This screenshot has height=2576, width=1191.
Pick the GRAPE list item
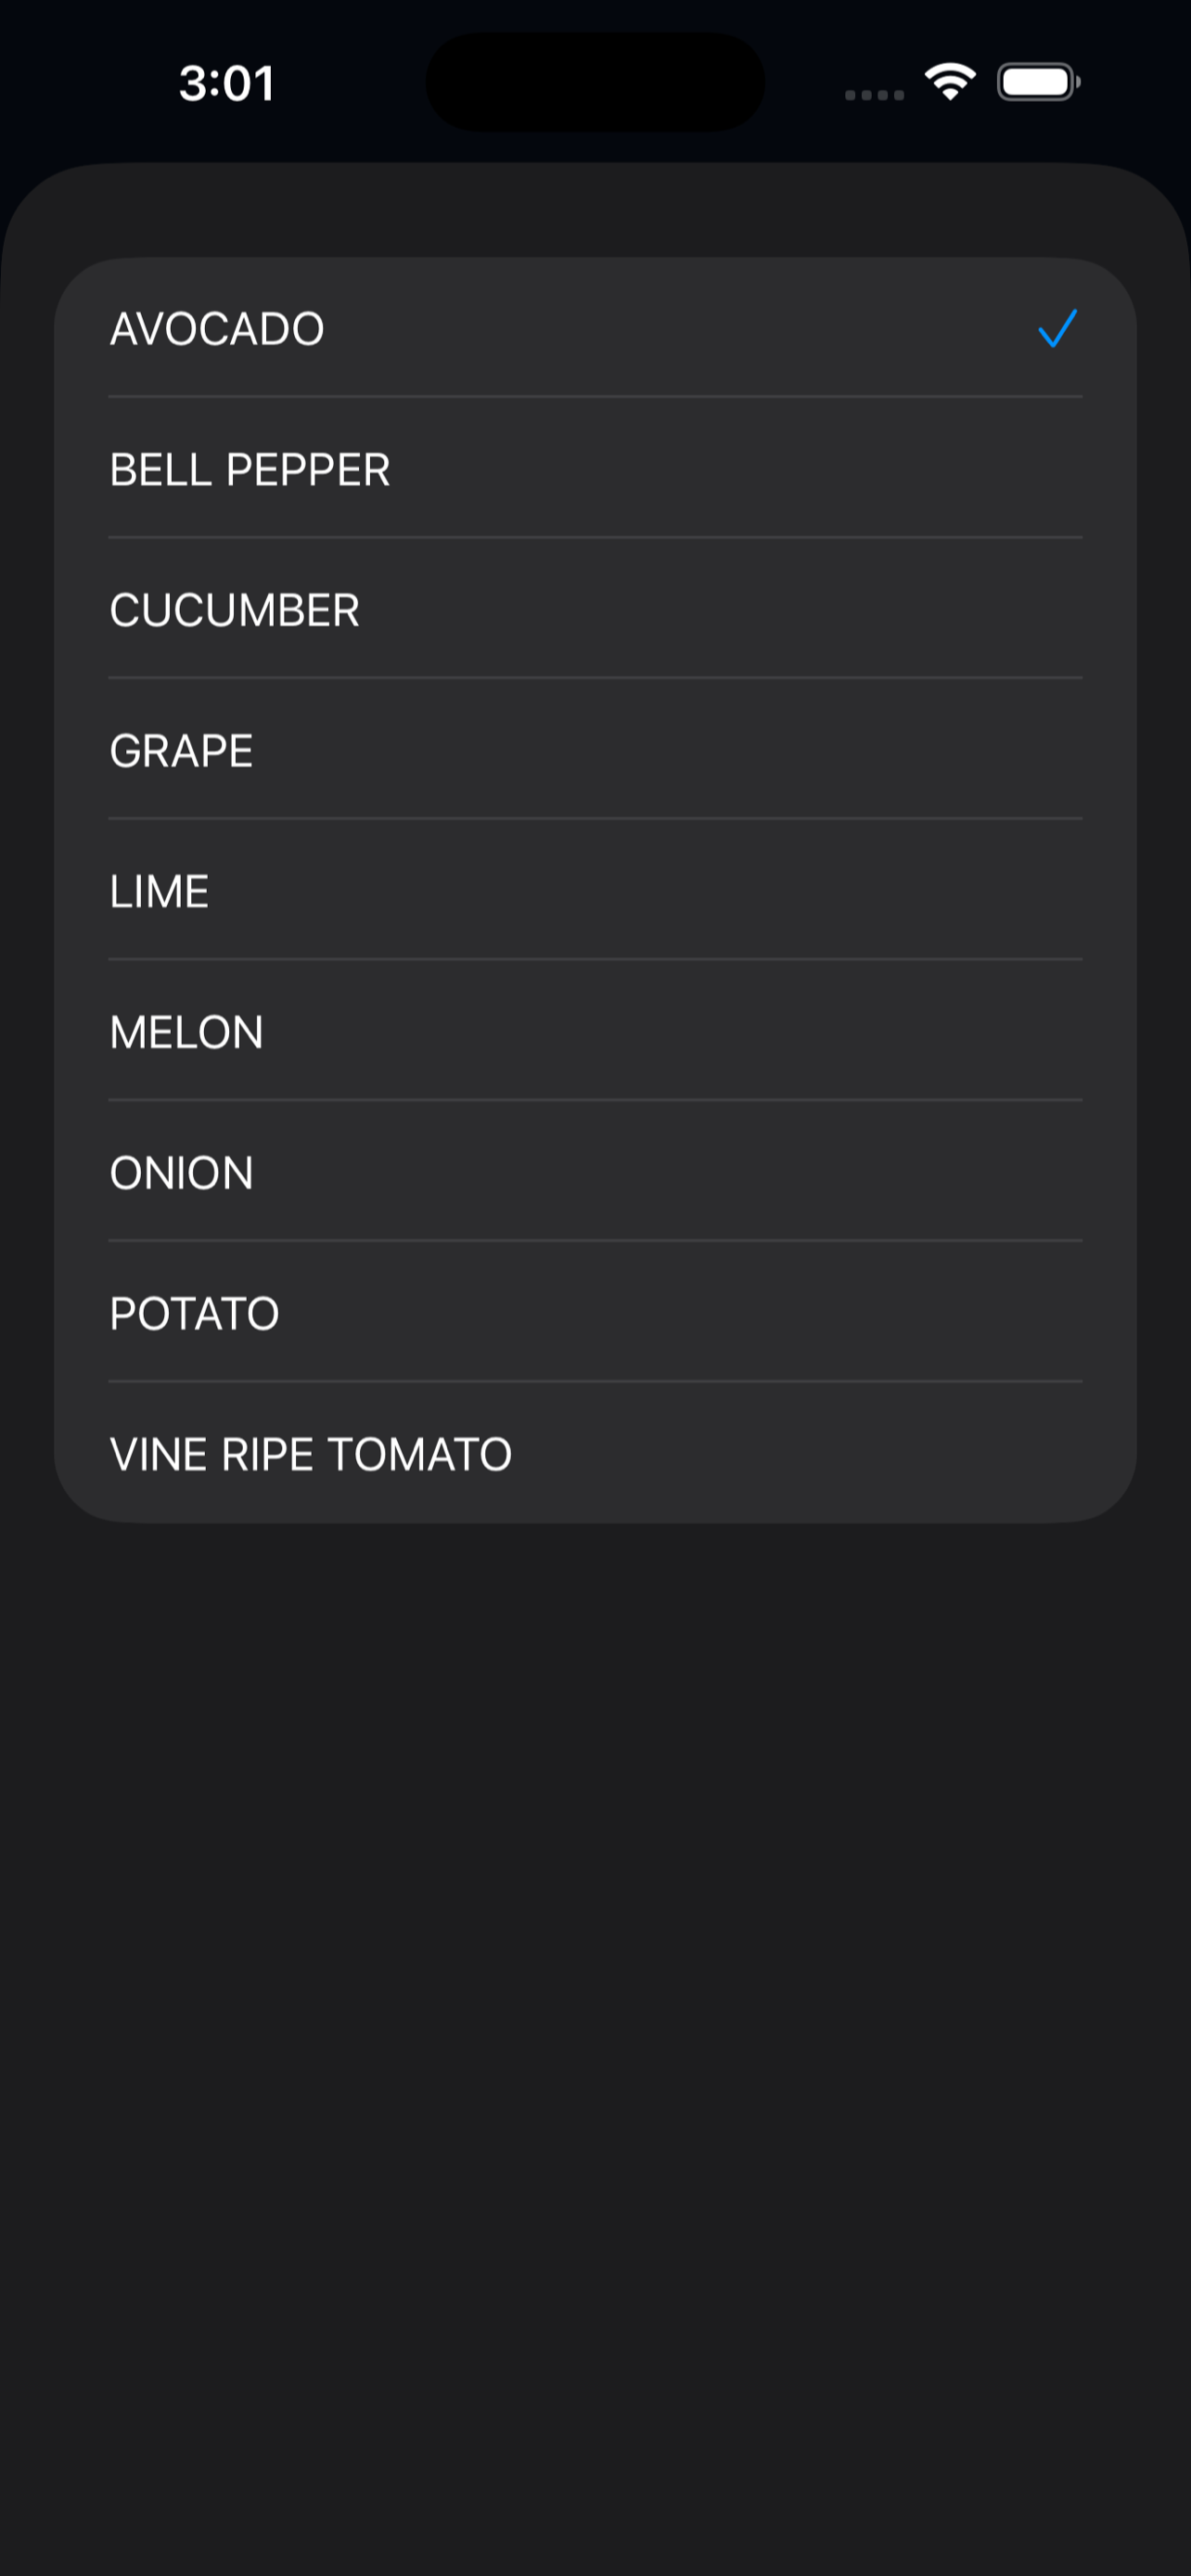click(x=595, y=750)
